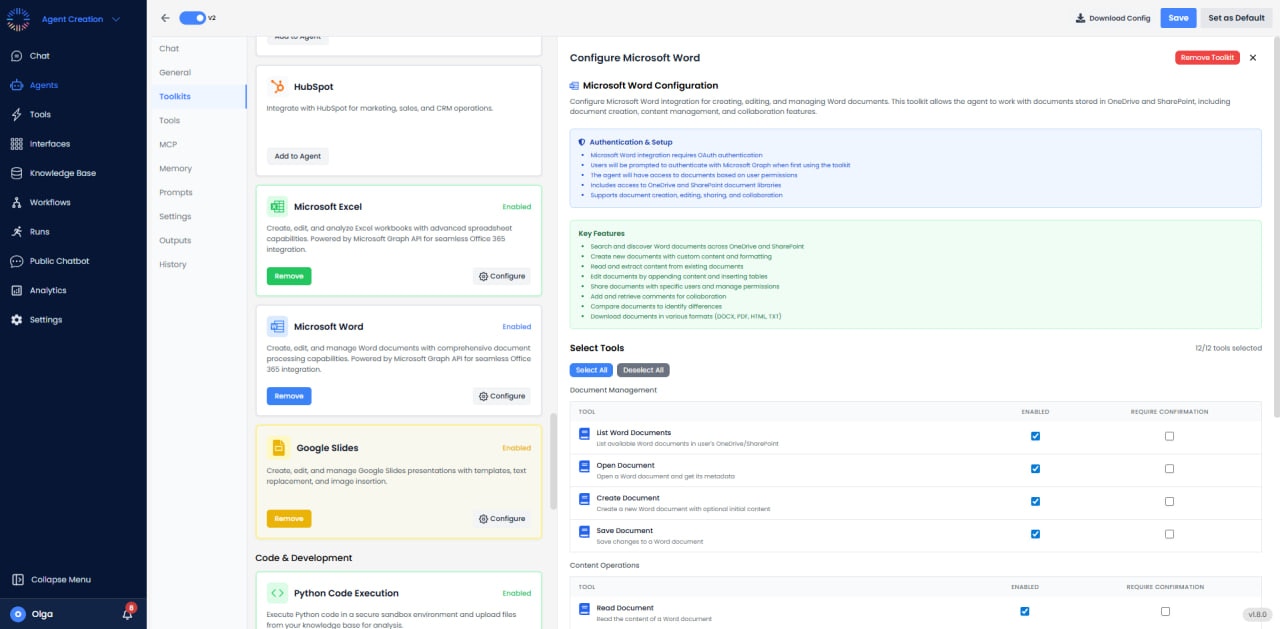Remove the Microsoft Word toolkit
The height and width of the screenshot is (629, 1280).
tap(289, 396)
